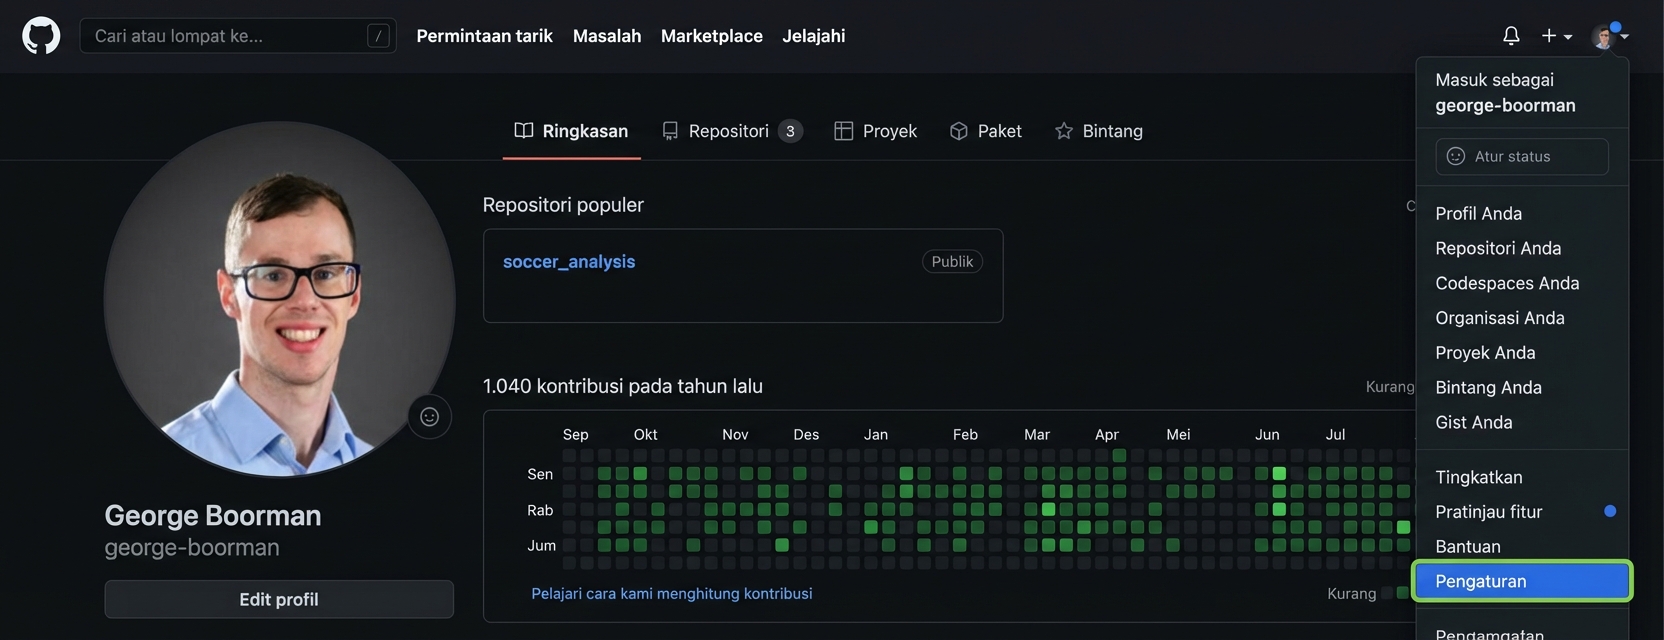
Task: Click the Repositori populer heading
Action: tap(563, 205)
